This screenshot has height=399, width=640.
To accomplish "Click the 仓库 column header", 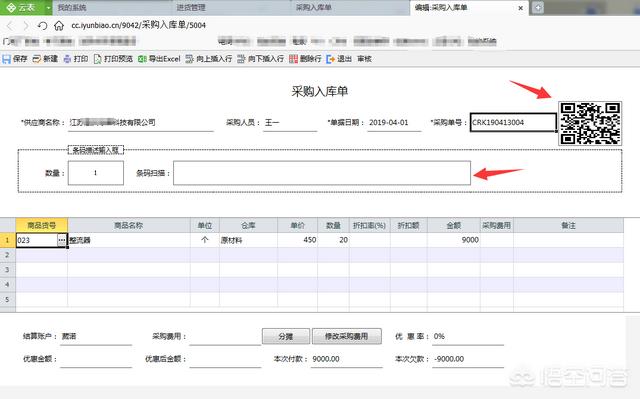I will pos(248,225).
